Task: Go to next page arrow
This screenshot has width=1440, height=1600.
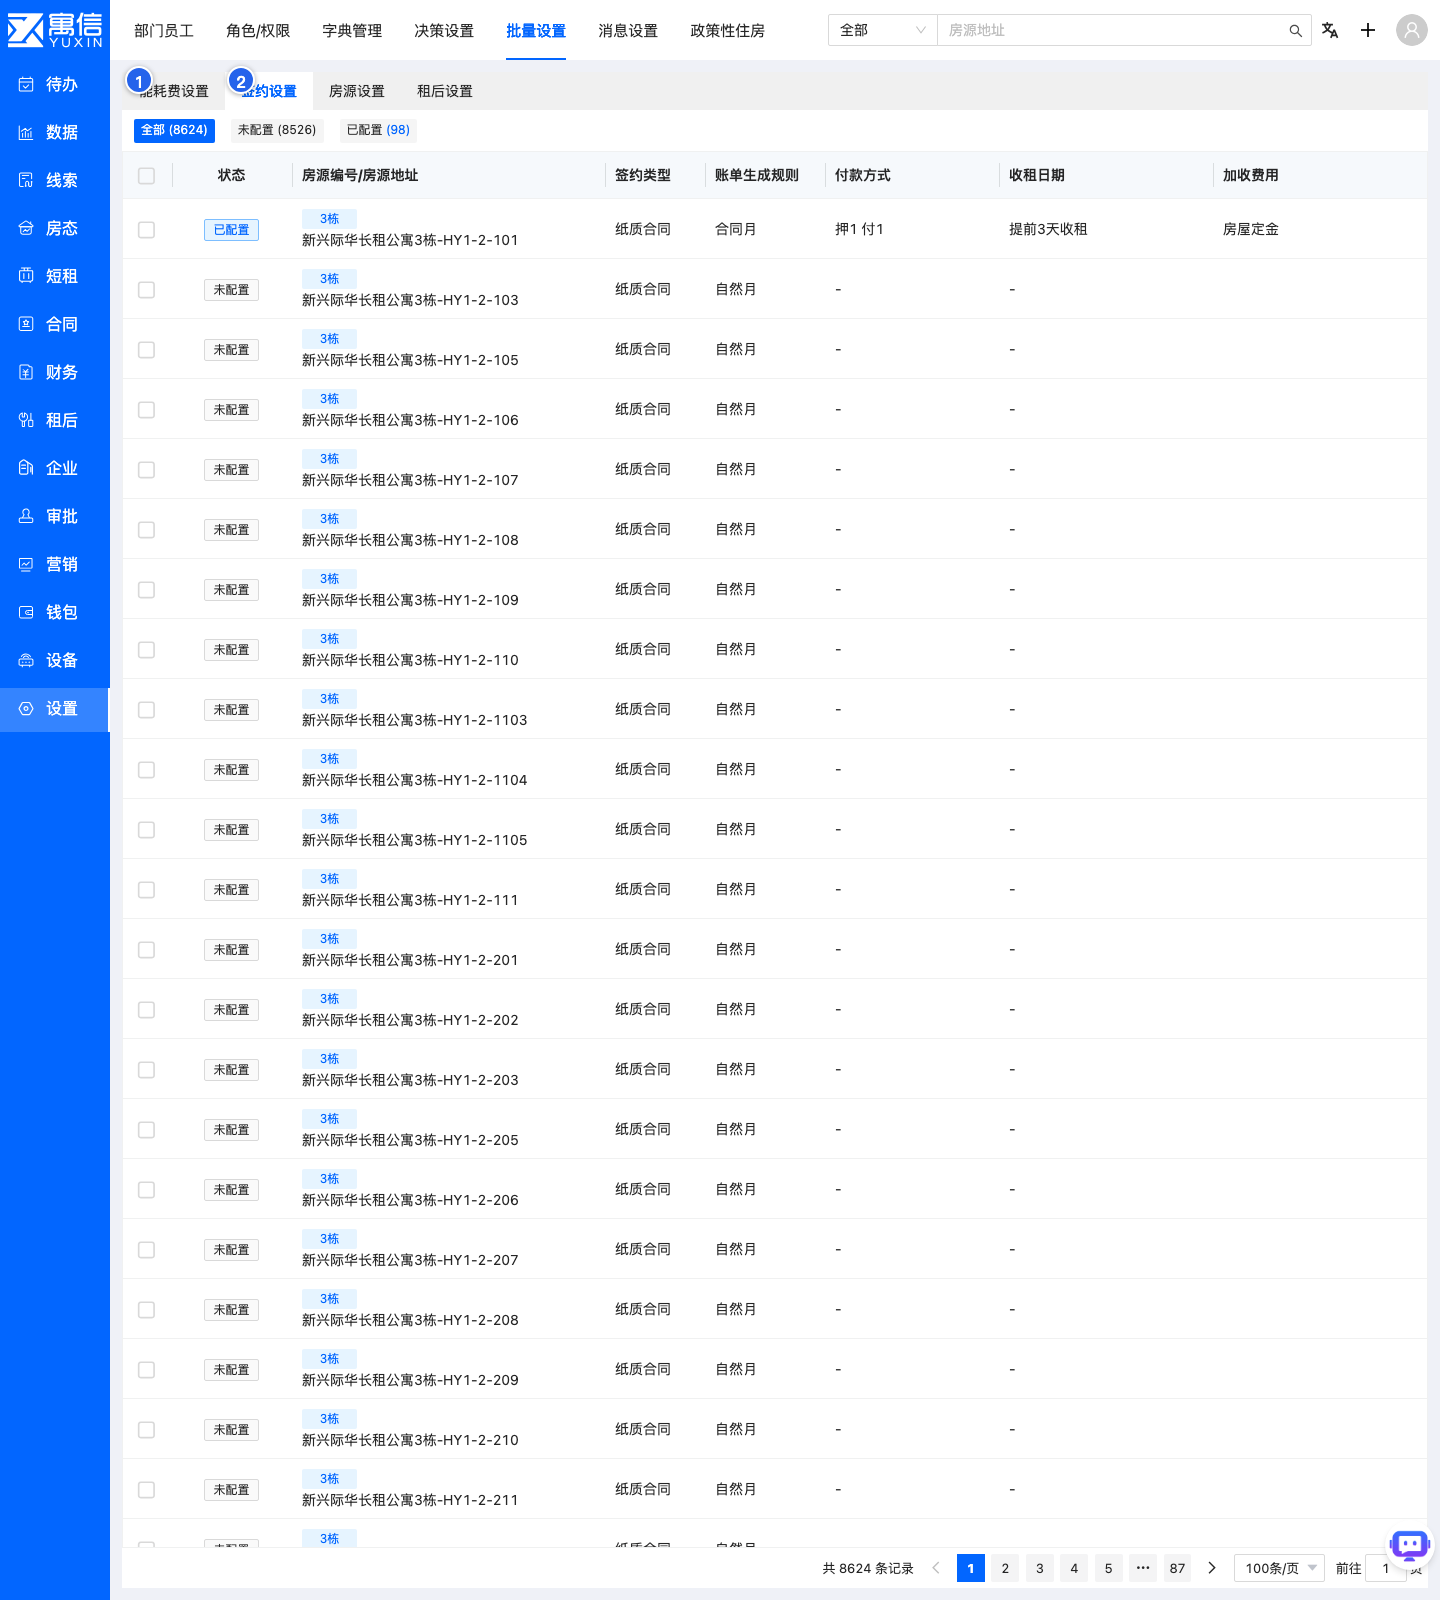Action: [1212, 1568]
